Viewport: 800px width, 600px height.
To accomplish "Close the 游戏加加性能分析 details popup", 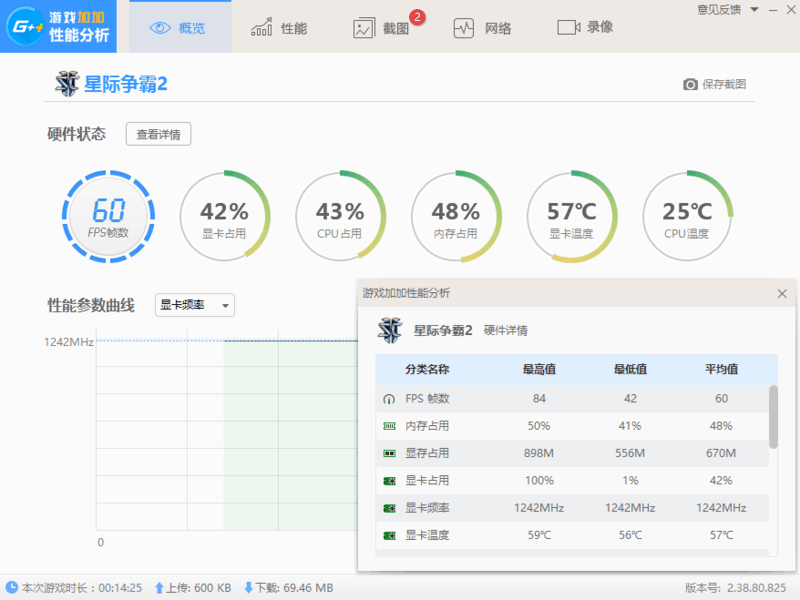I will click(x=783, y=293).
